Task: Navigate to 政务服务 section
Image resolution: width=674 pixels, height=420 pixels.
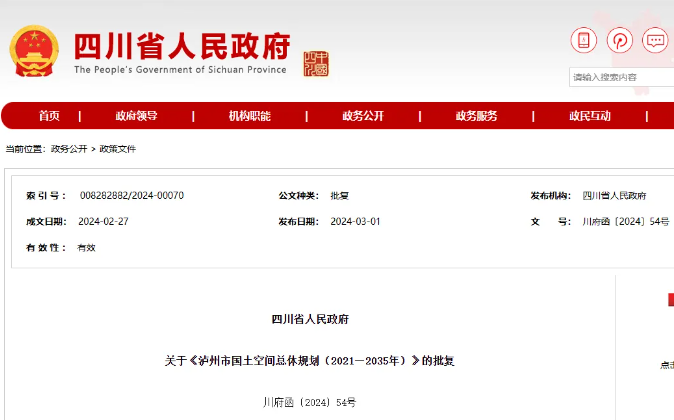Action: (x=476, y=116)
